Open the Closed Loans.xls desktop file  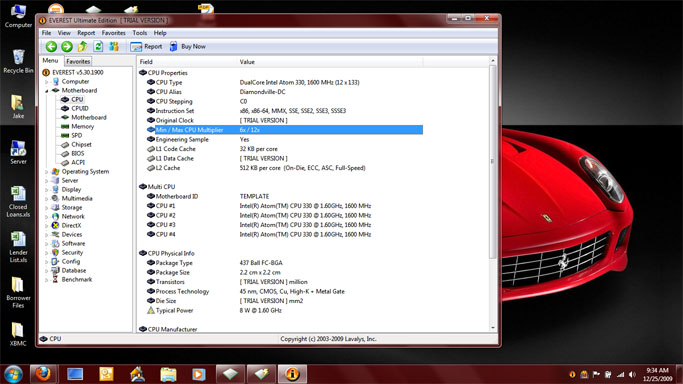pos(18,202)
